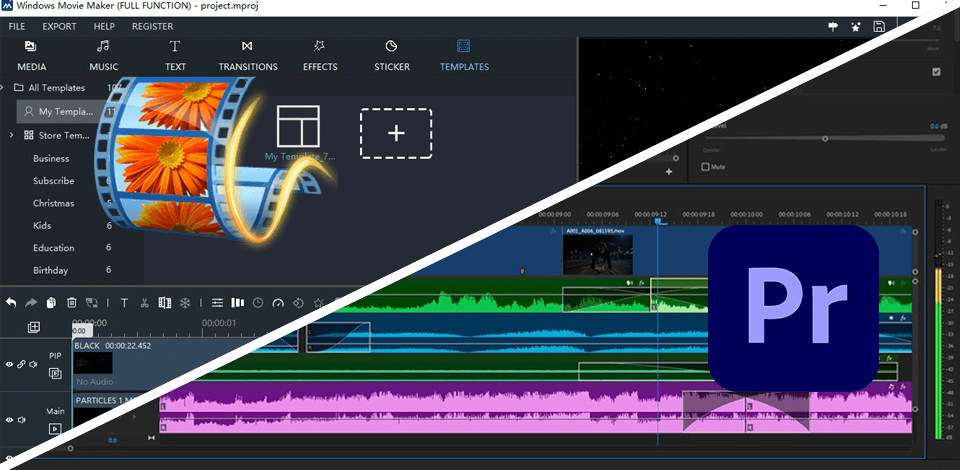Open the speed gauge icon

[278, 302]
